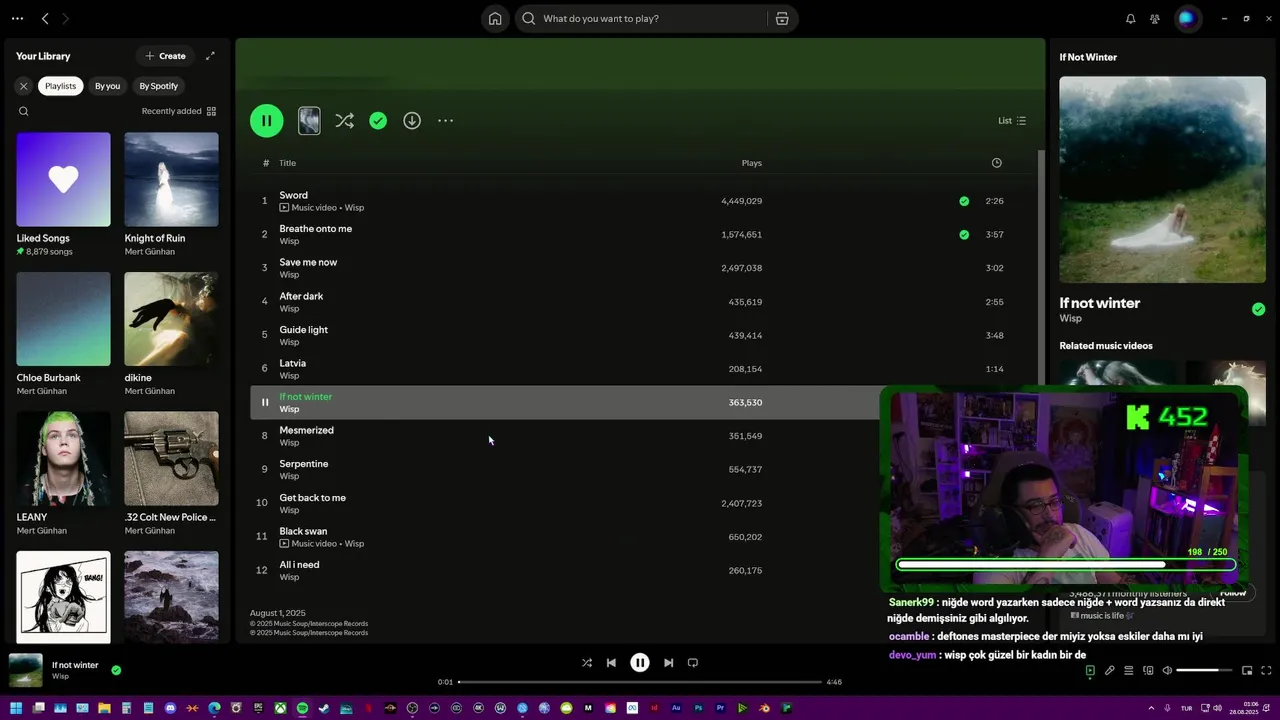Open the LEANY playlist
This screenshot has width=1280, height=720.
(x=63, y=474)
